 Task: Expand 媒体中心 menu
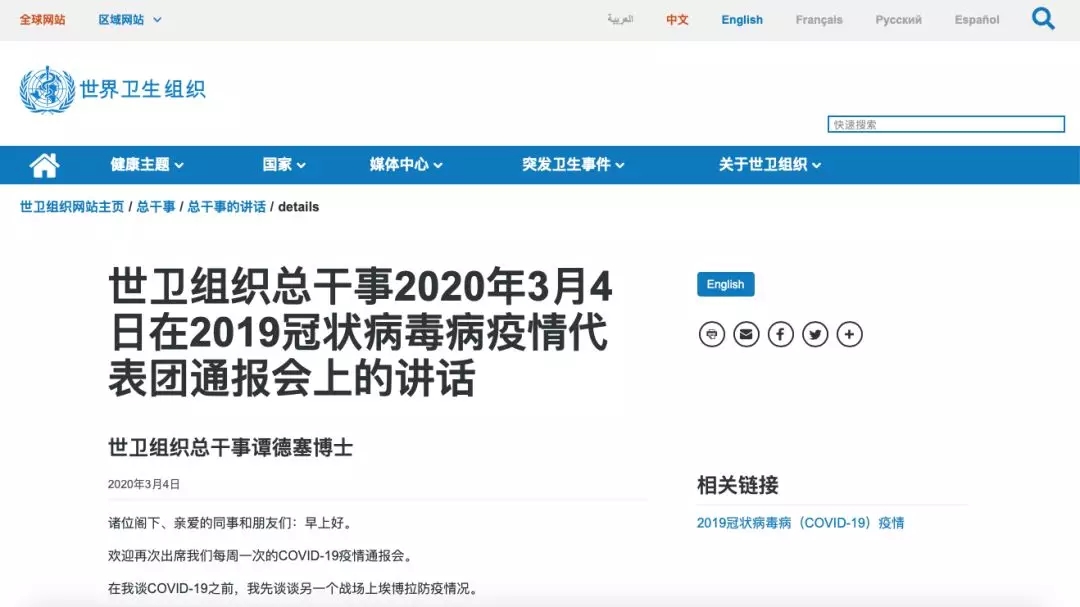point(406,165)
